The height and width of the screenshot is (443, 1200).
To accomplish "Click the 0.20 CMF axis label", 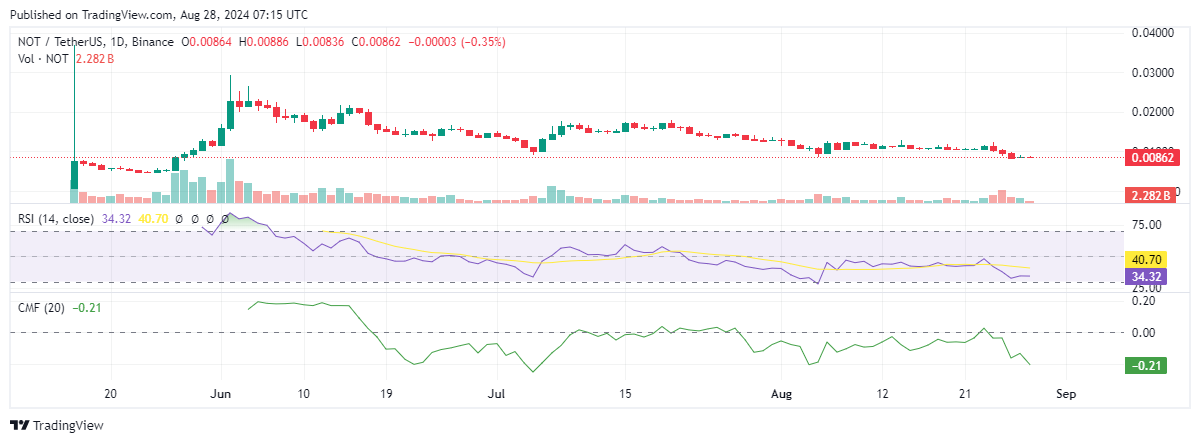I will tap(1143, 299).
